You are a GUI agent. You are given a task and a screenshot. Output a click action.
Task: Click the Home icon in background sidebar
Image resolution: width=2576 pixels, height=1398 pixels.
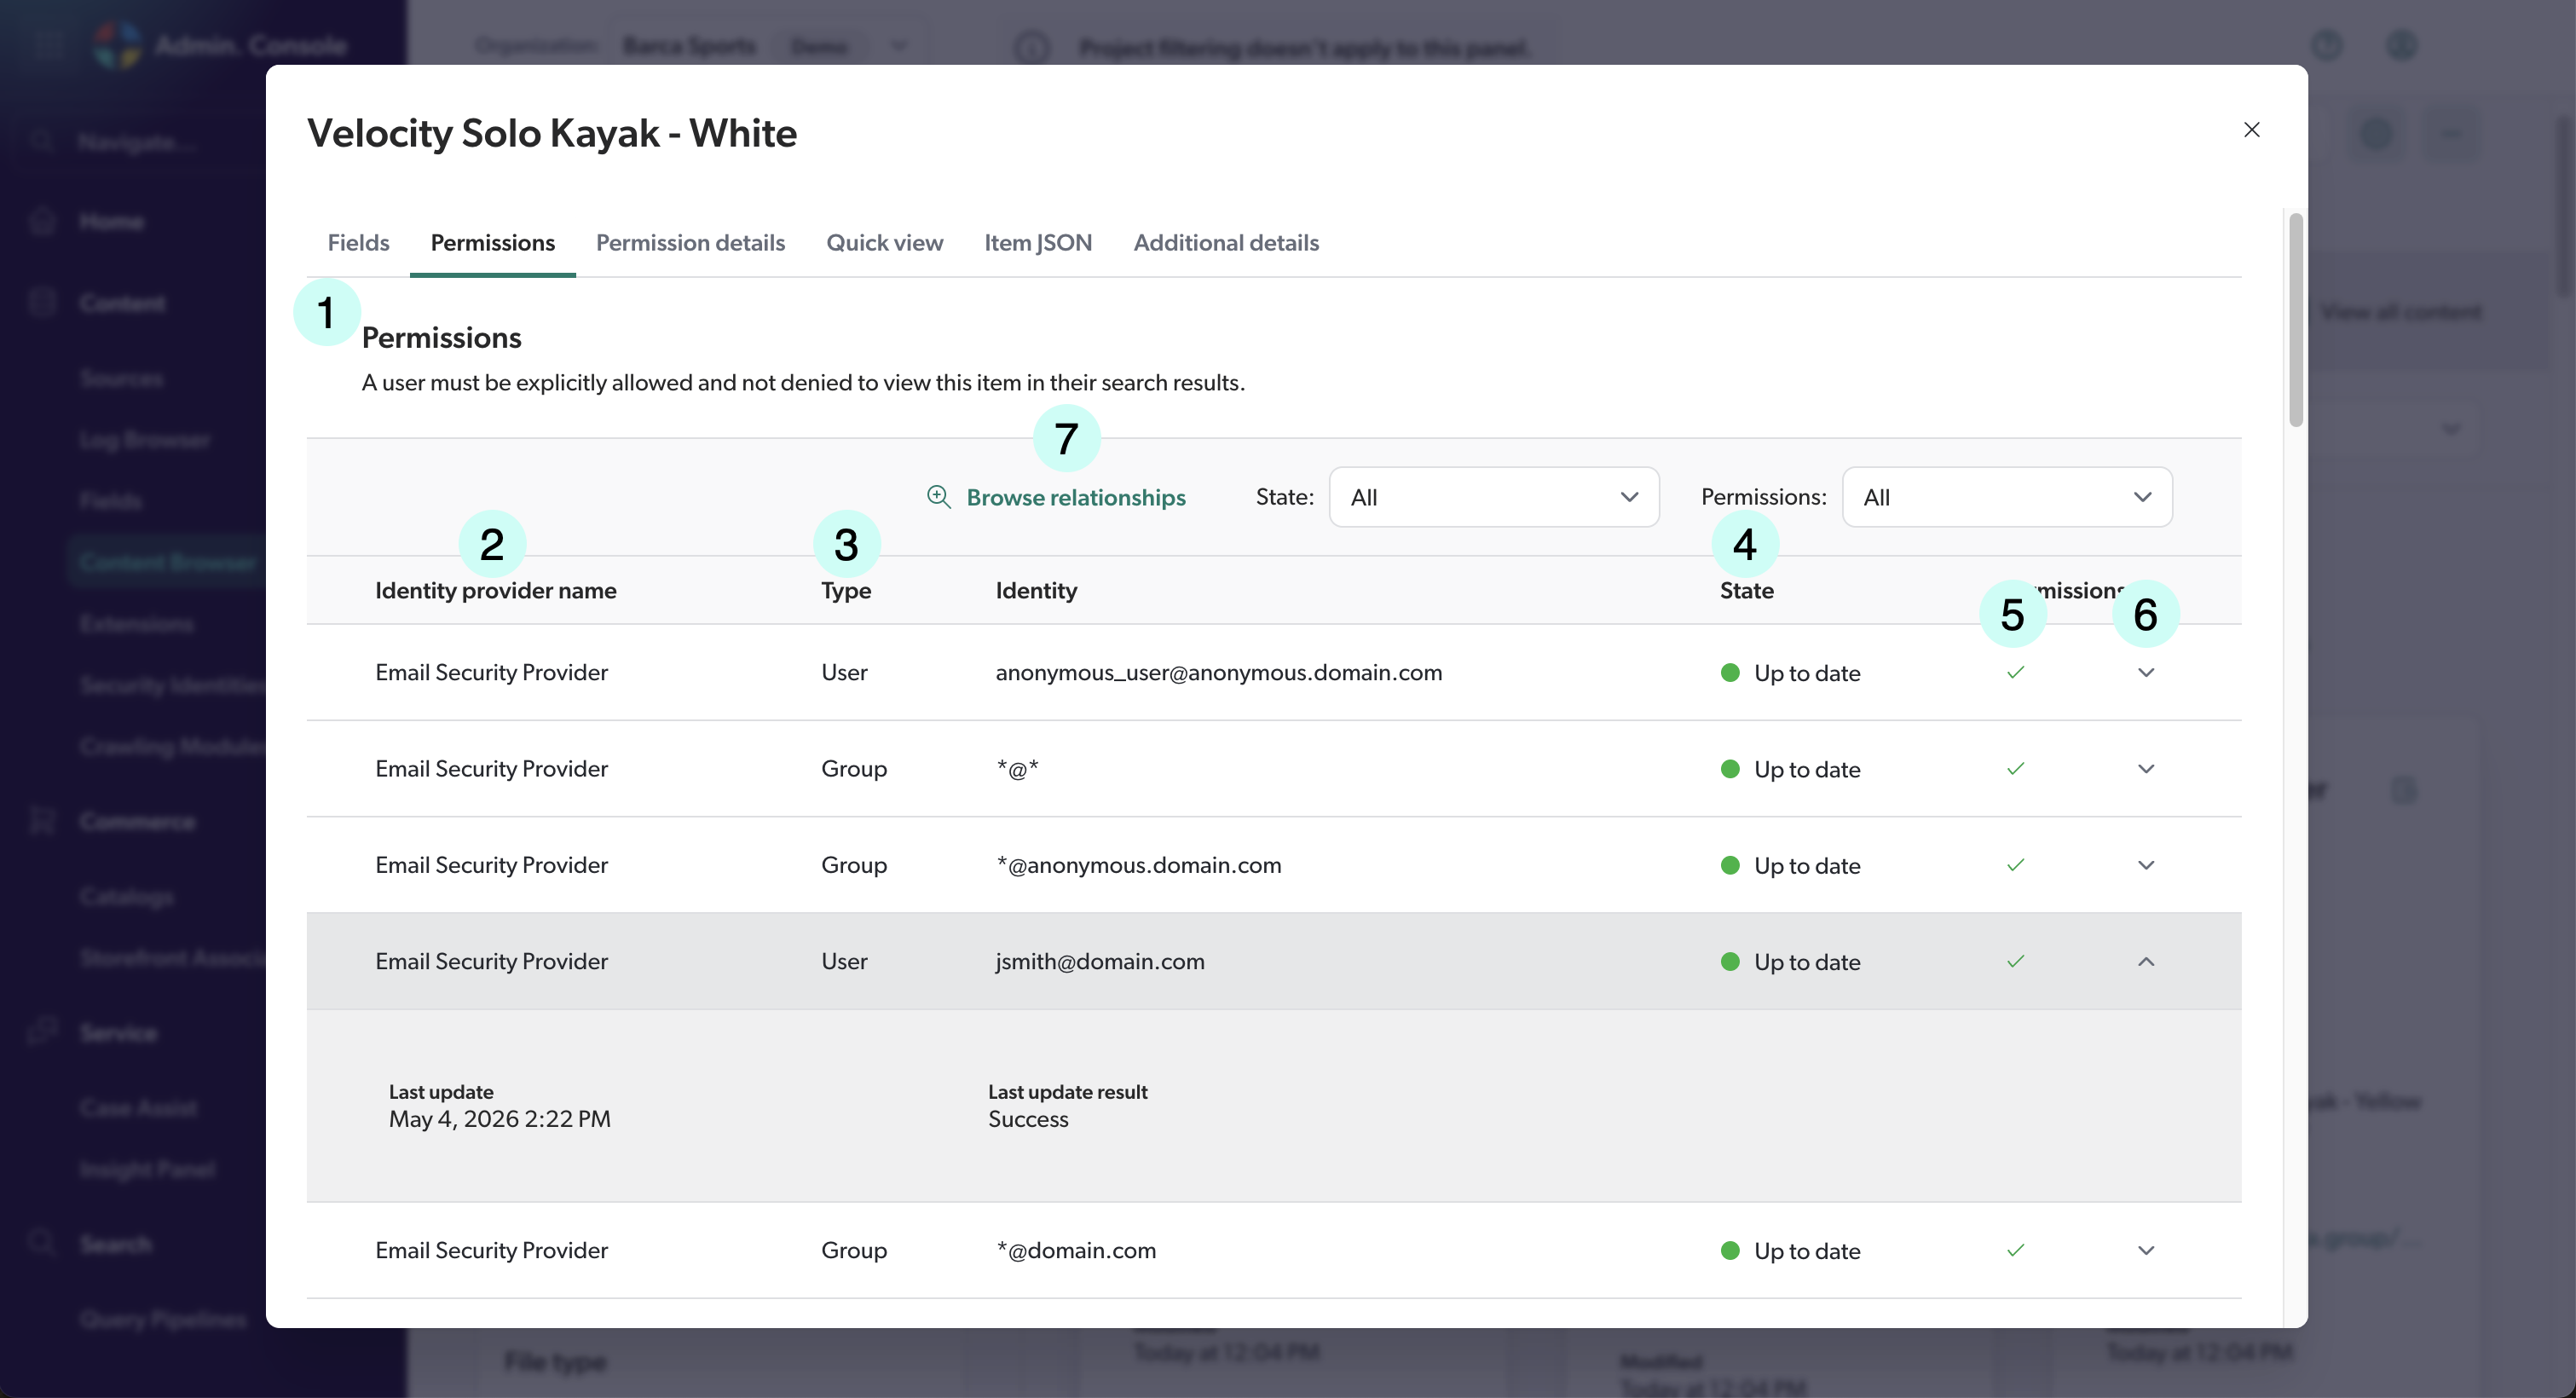point(42,221)
